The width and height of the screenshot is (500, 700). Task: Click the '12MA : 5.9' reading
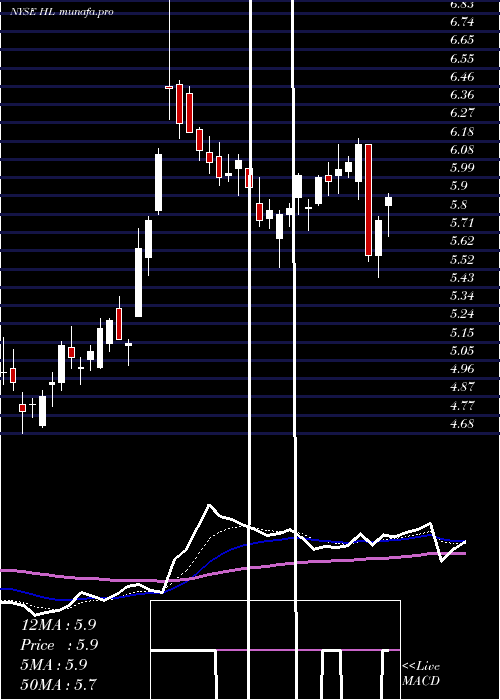[58, 625]
